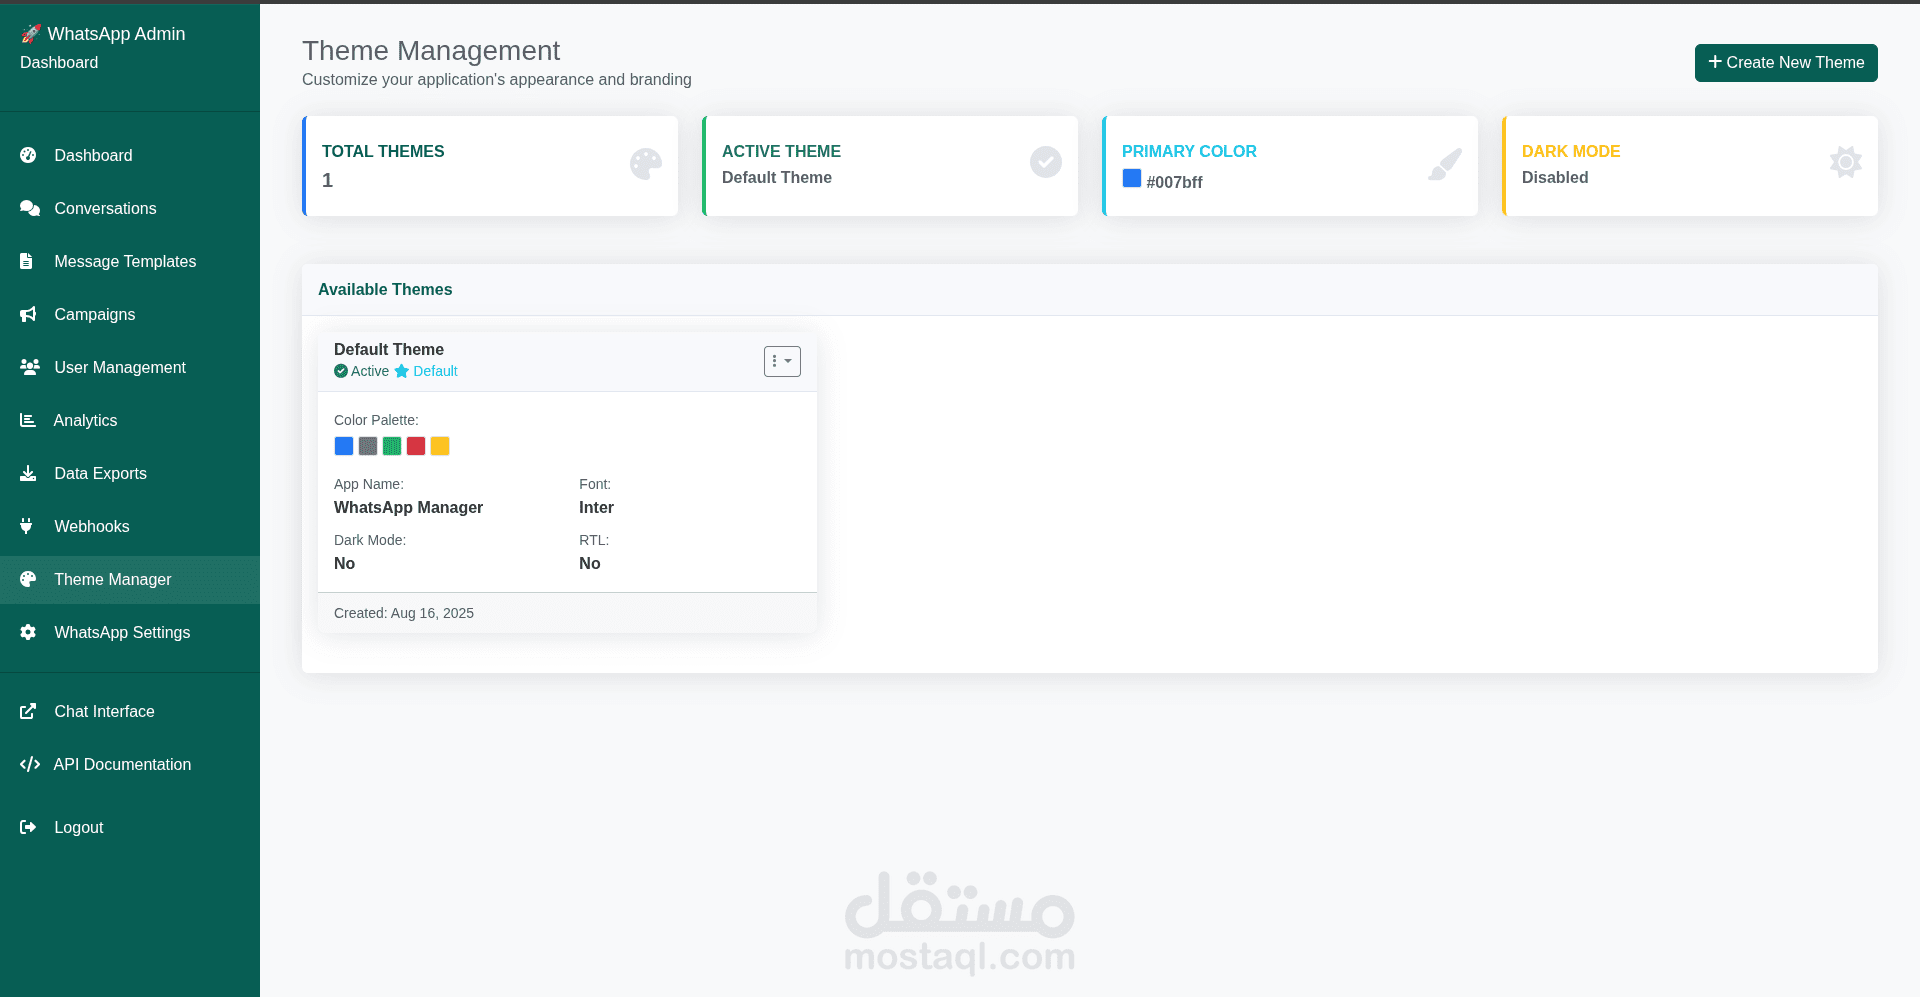Open Dashboard from the sidebar
Image resolution: width=1920 pixels, height=997 pixels.
[x=130, y=155]
